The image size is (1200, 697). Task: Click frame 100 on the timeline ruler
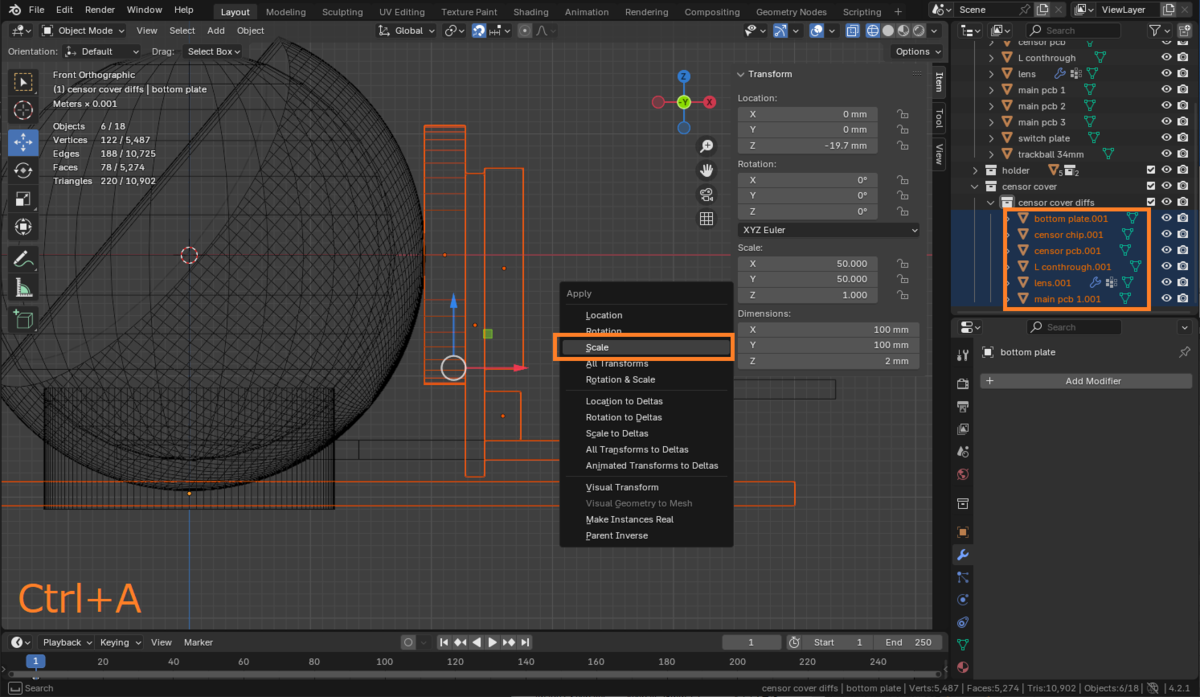pos(385,662)
